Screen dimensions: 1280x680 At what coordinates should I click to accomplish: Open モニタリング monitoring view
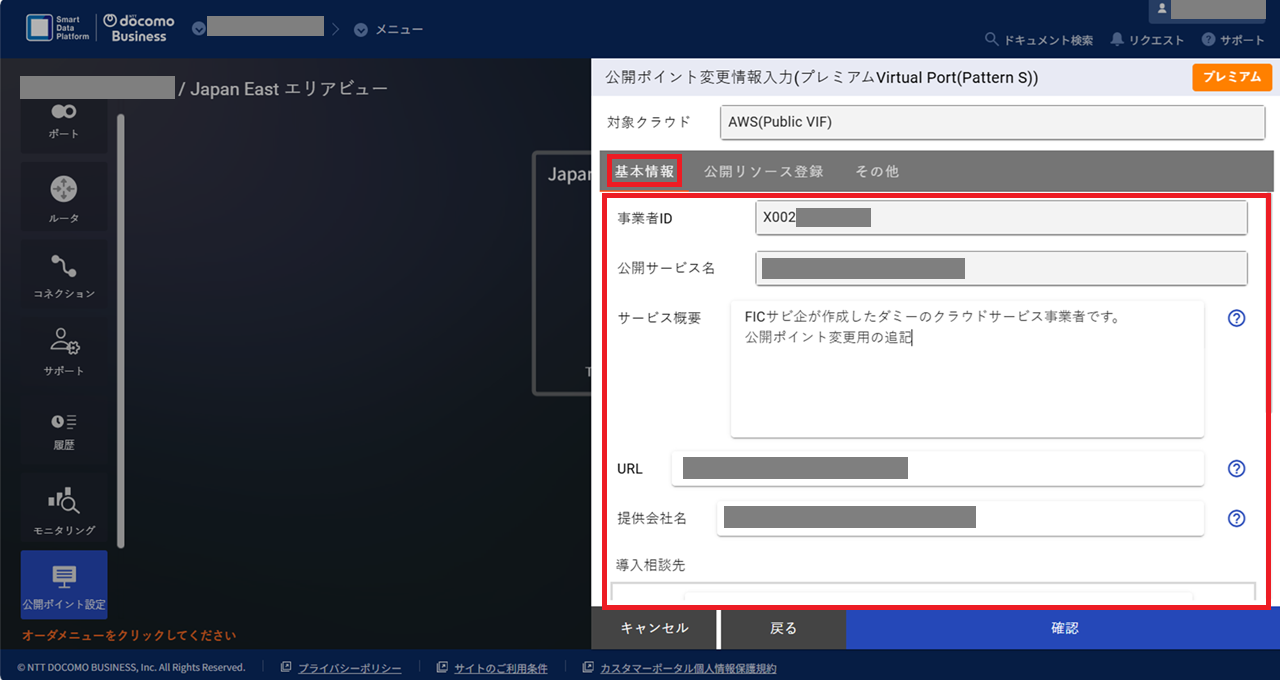(63, 508)
